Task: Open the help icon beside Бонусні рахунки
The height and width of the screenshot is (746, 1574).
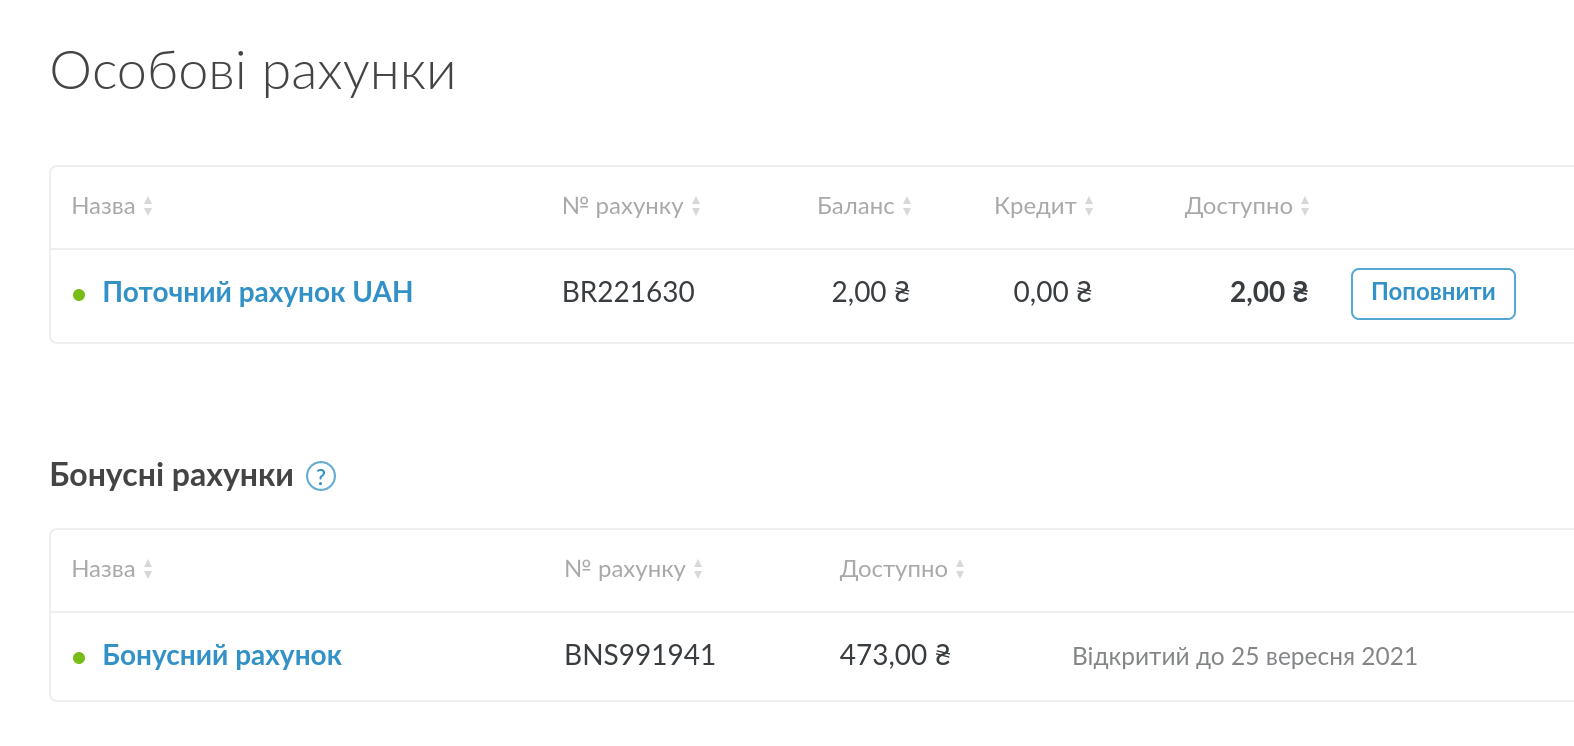Action: tap(321, 476)
